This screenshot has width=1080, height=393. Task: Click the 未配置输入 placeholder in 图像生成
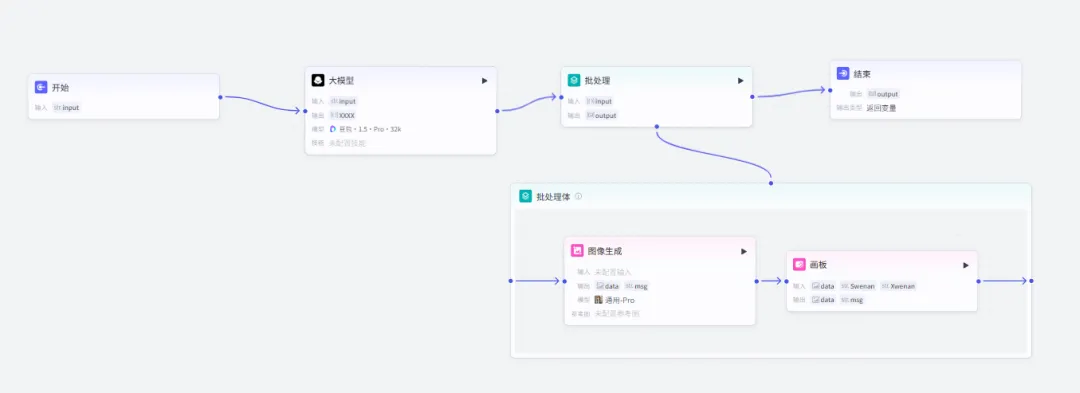click(x=613, y=273)
